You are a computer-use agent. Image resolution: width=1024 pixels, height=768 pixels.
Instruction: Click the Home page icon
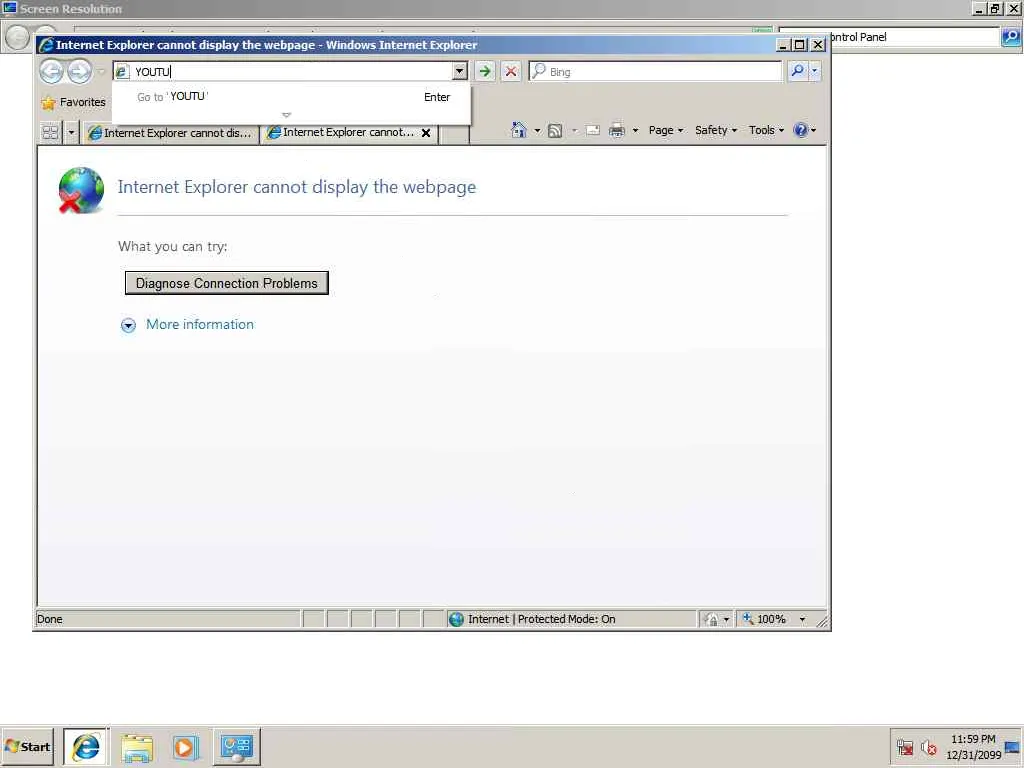tap(519, 130)
